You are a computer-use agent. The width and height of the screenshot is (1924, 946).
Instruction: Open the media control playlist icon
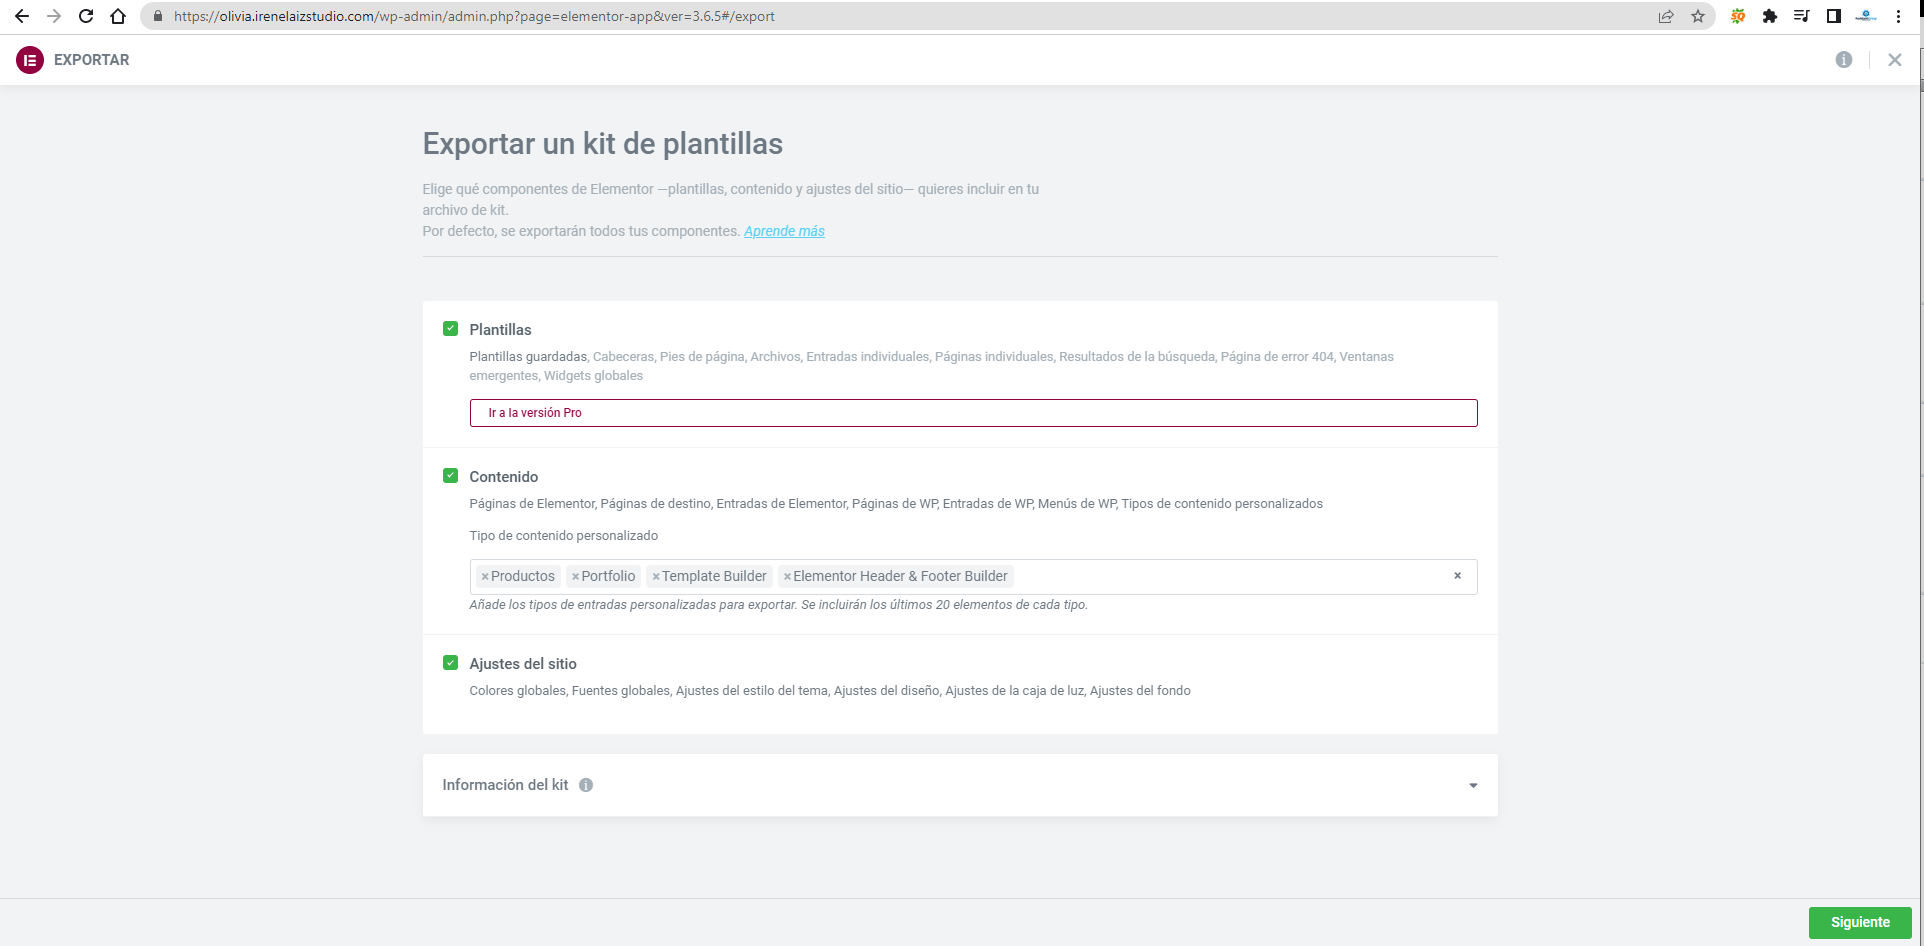click(x=1802, y=16)
